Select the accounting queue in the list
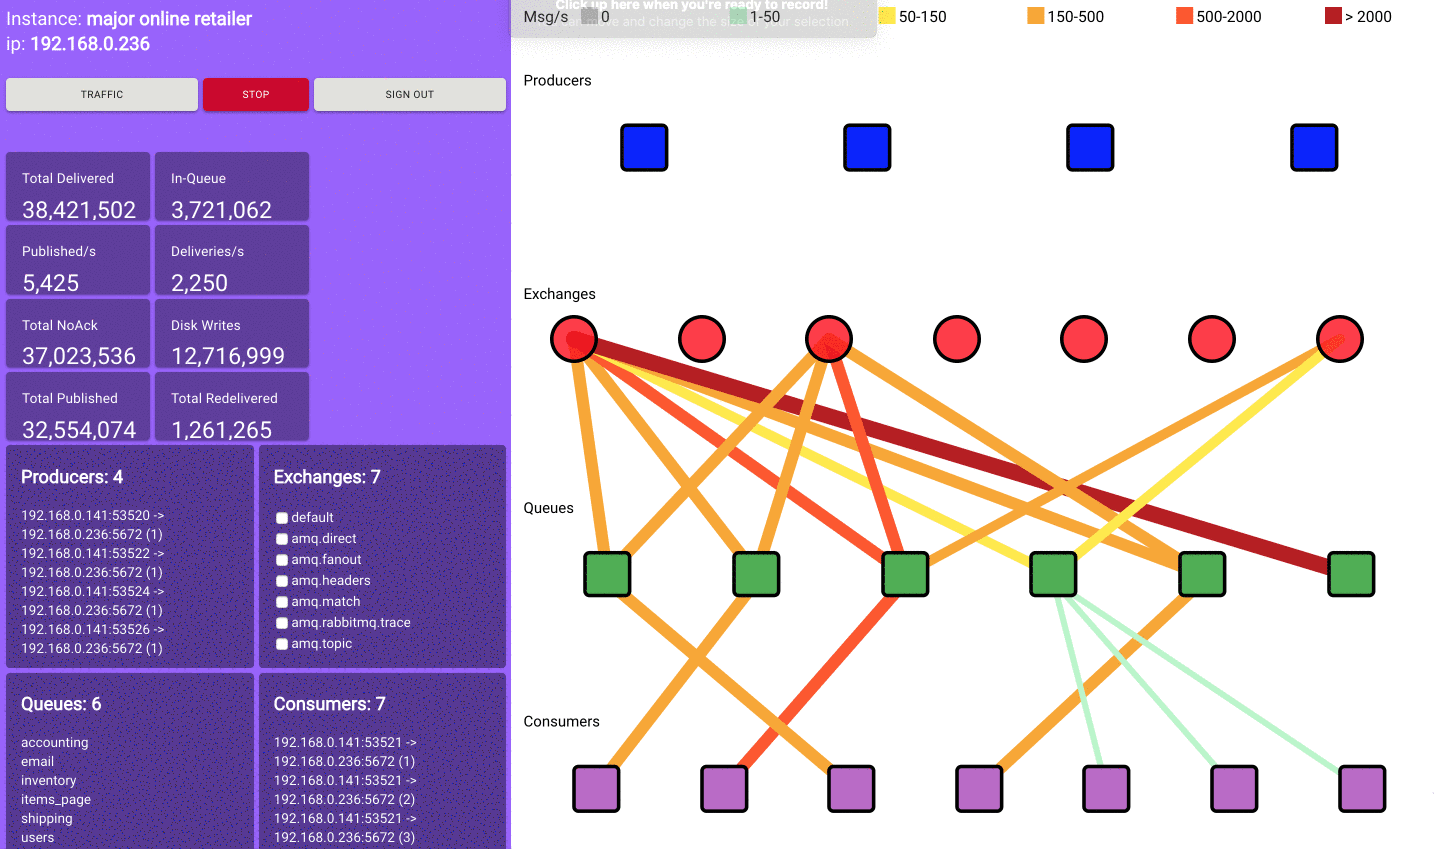Image resolution: width=1434 pixels, height=849 pixels. (54, 742)
